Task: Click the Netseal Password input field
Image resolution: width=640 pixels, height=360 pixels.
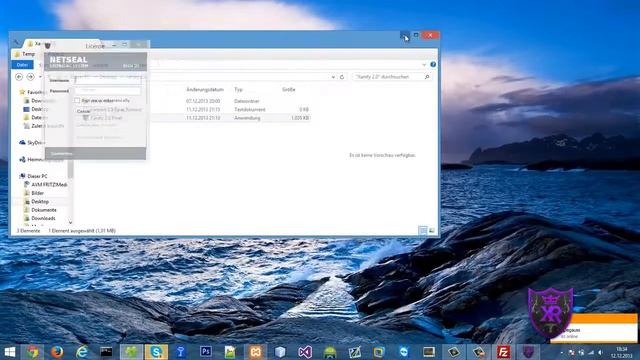Action: point(108,91)
